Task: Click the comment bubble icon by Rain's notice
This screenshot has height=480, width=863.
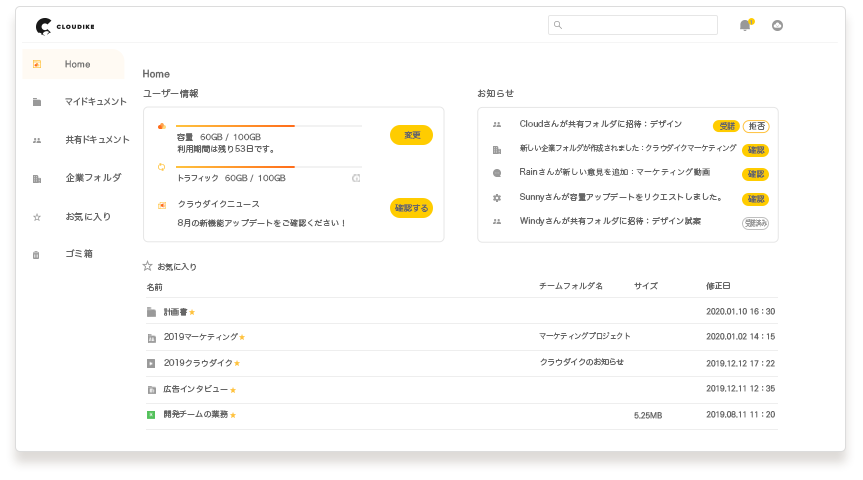Action: (497, 173)
